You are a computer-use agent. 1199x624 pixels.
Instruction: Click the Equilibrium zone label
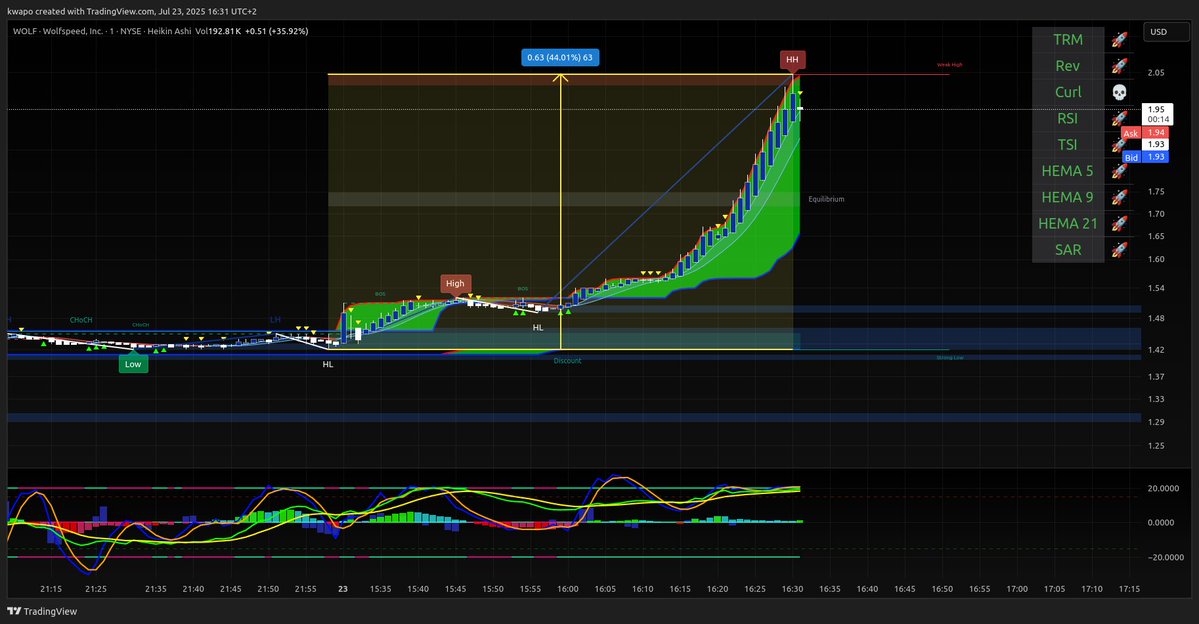[827, 199]
